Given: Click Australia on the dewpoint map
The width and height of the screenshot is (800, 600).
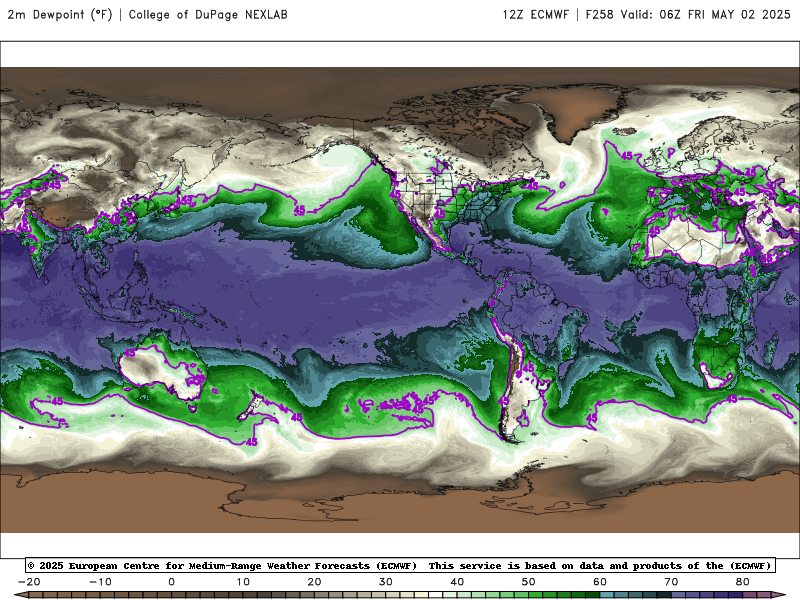Looking at the screenshot, I should click(x=163, y=372).
